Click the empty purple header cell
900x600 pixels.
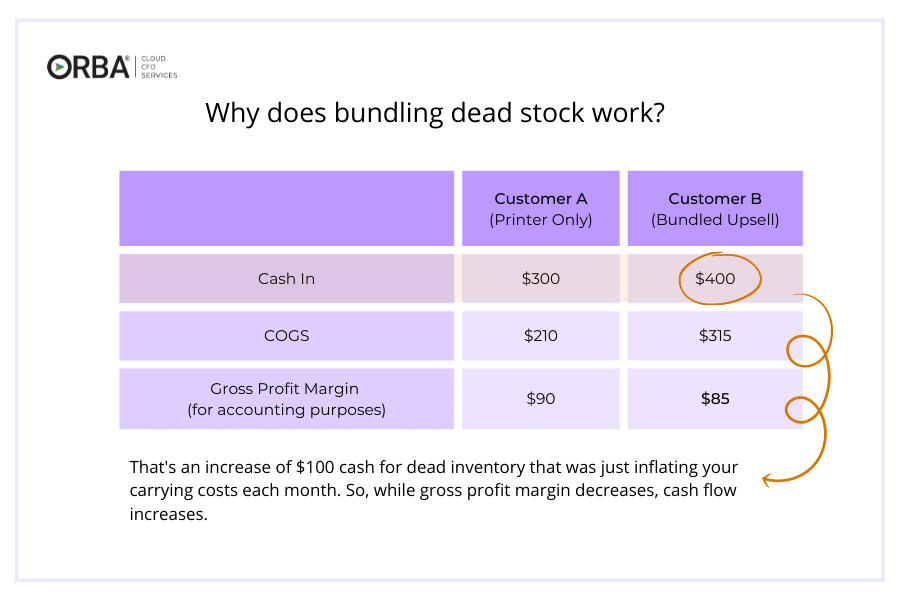[286, 208]
